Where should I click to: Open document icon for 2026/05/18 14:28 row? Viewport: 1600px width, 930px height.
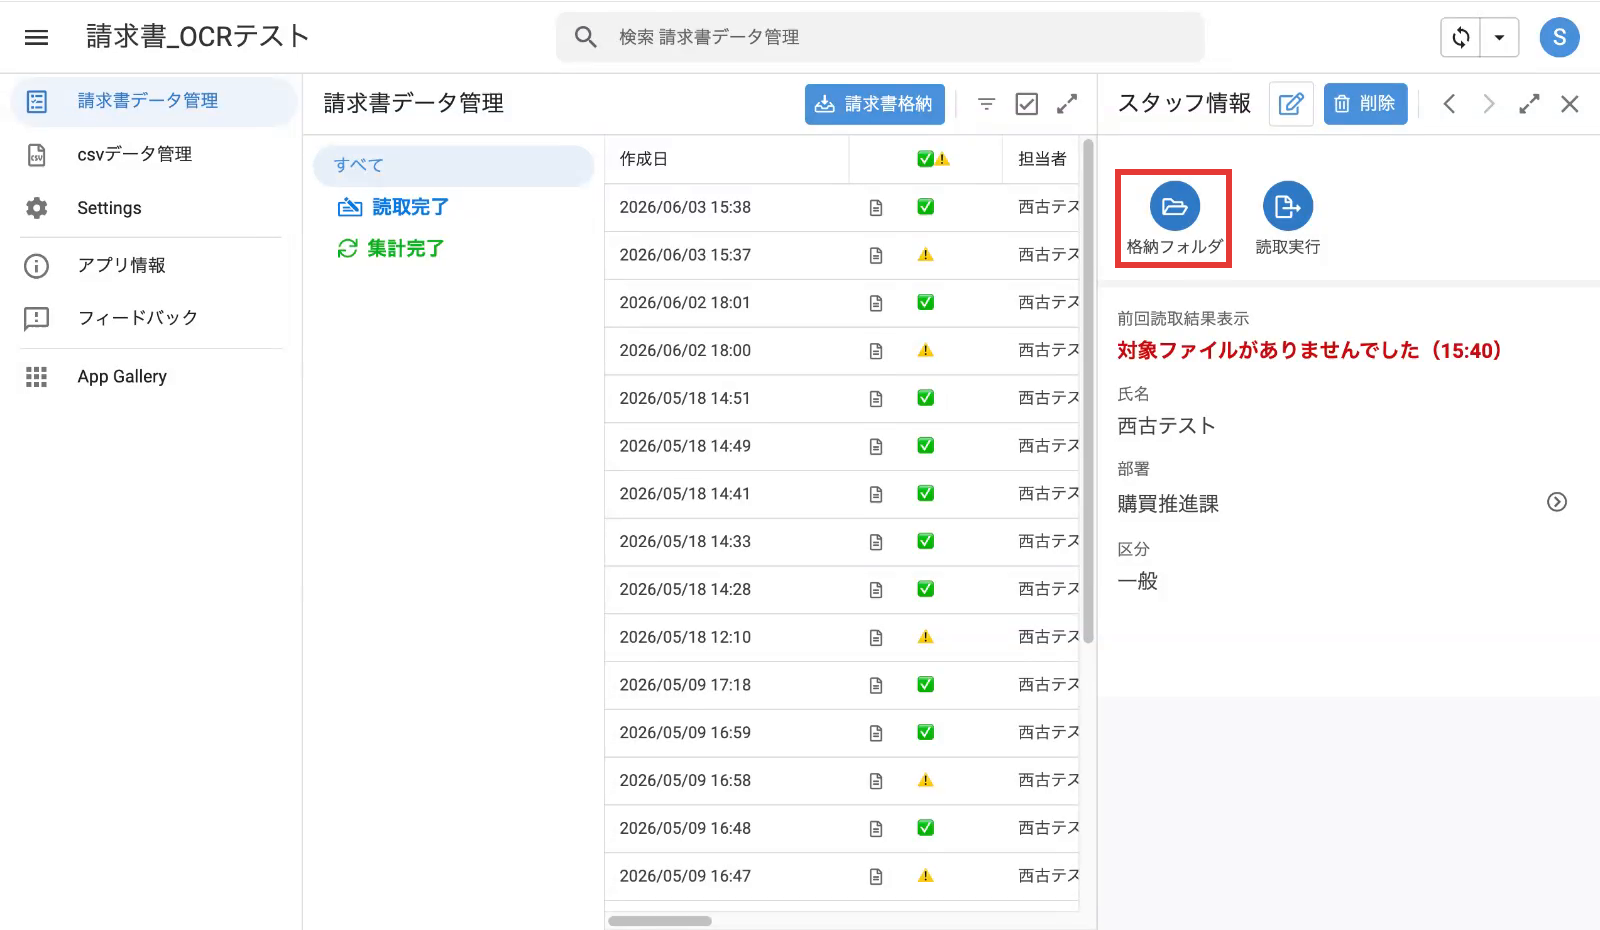[x=876, y=590]
